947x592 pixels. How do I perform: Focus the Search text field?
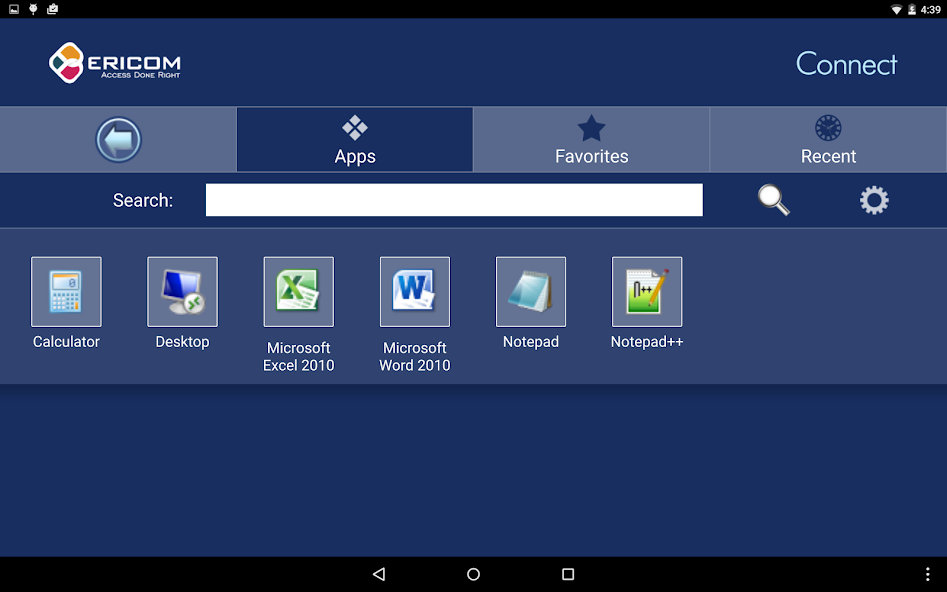tap(454, 200)
